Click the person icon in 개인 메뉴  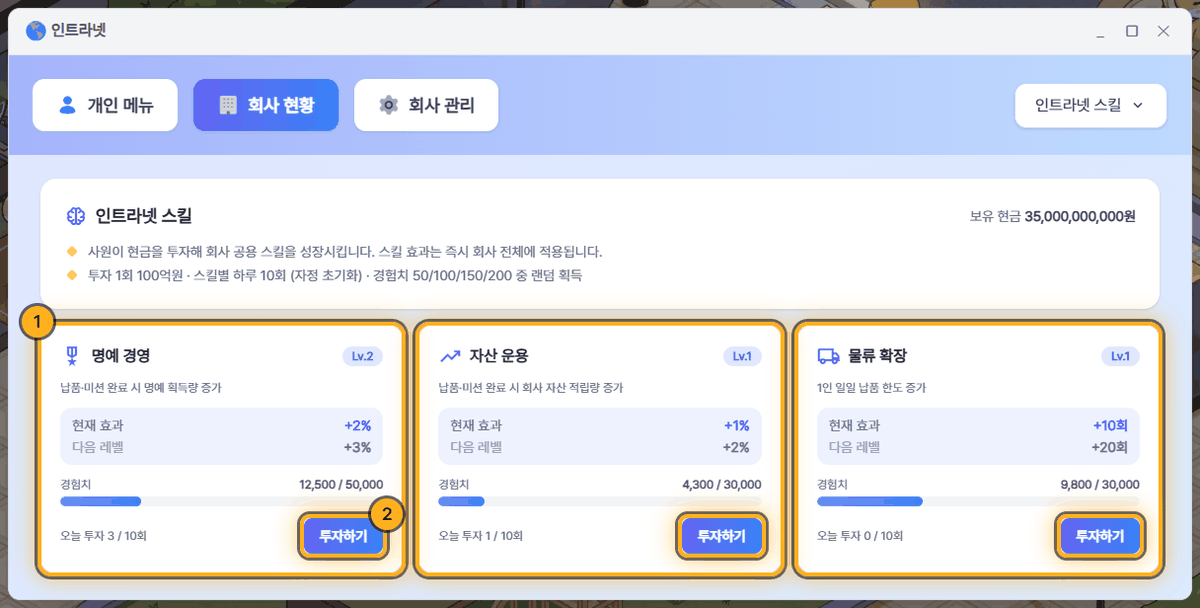point(68,105)
